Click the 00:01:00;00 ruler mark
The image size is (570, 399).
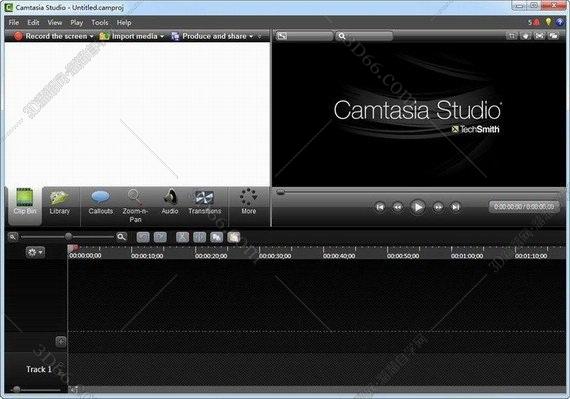[467, 256]
